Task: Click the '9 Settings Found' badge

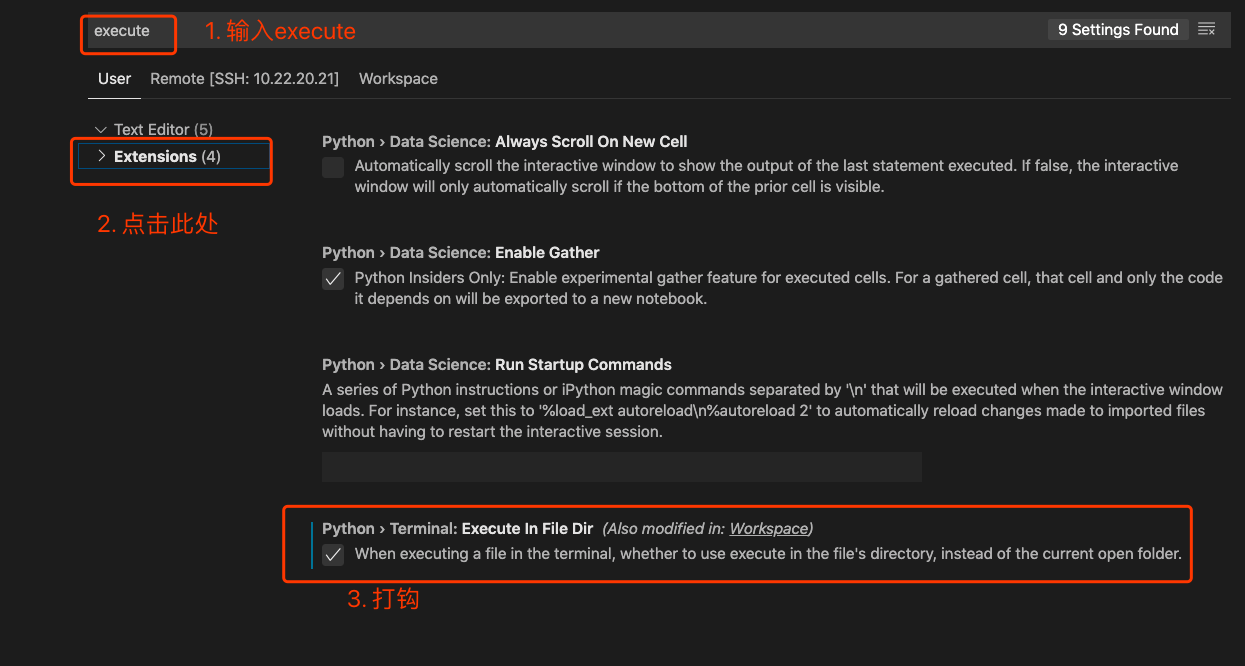Action: click(1118, 30)
